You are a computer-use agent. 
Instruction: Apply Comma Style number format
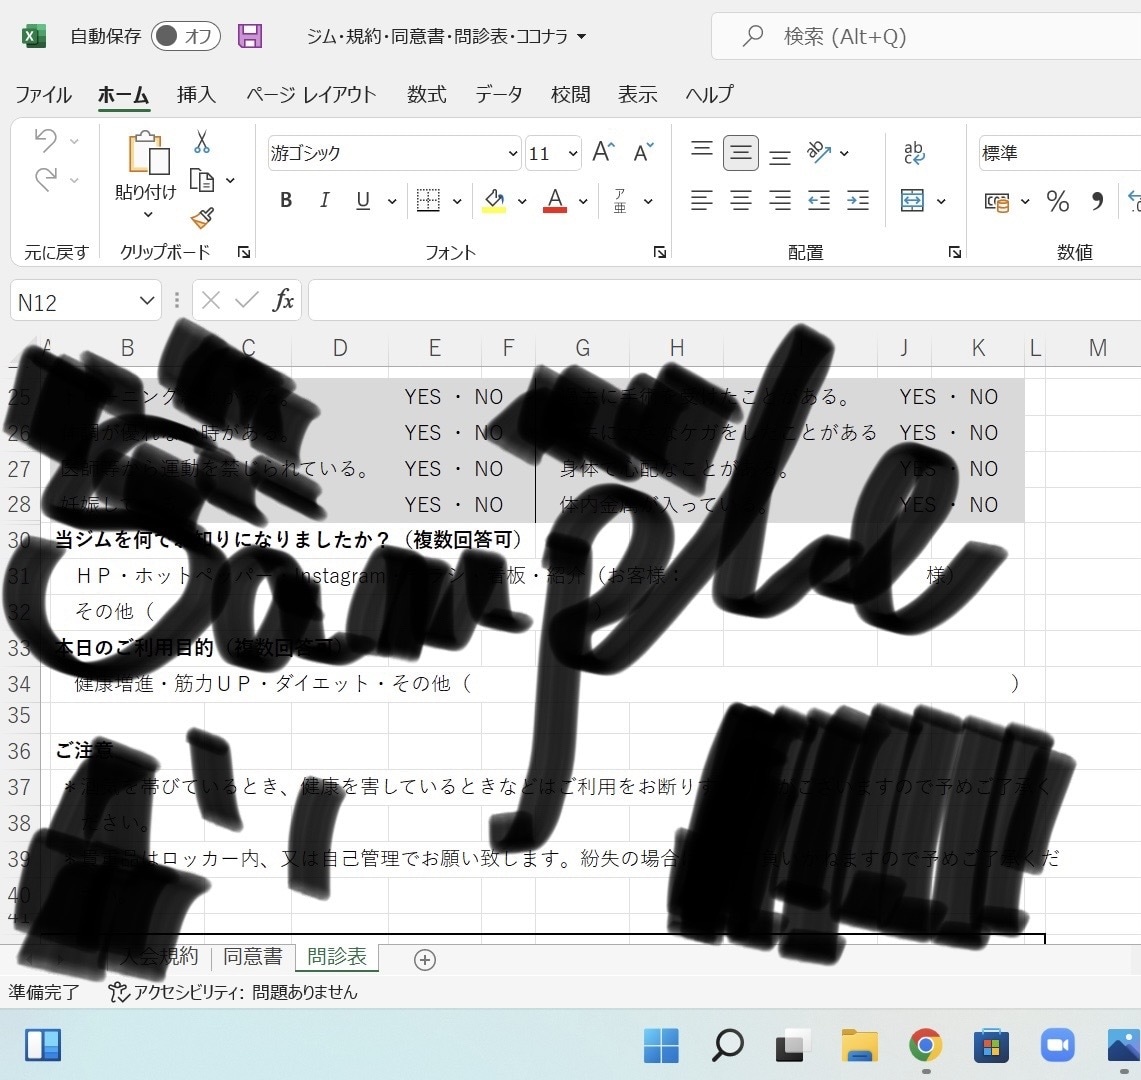(1097, 201)
